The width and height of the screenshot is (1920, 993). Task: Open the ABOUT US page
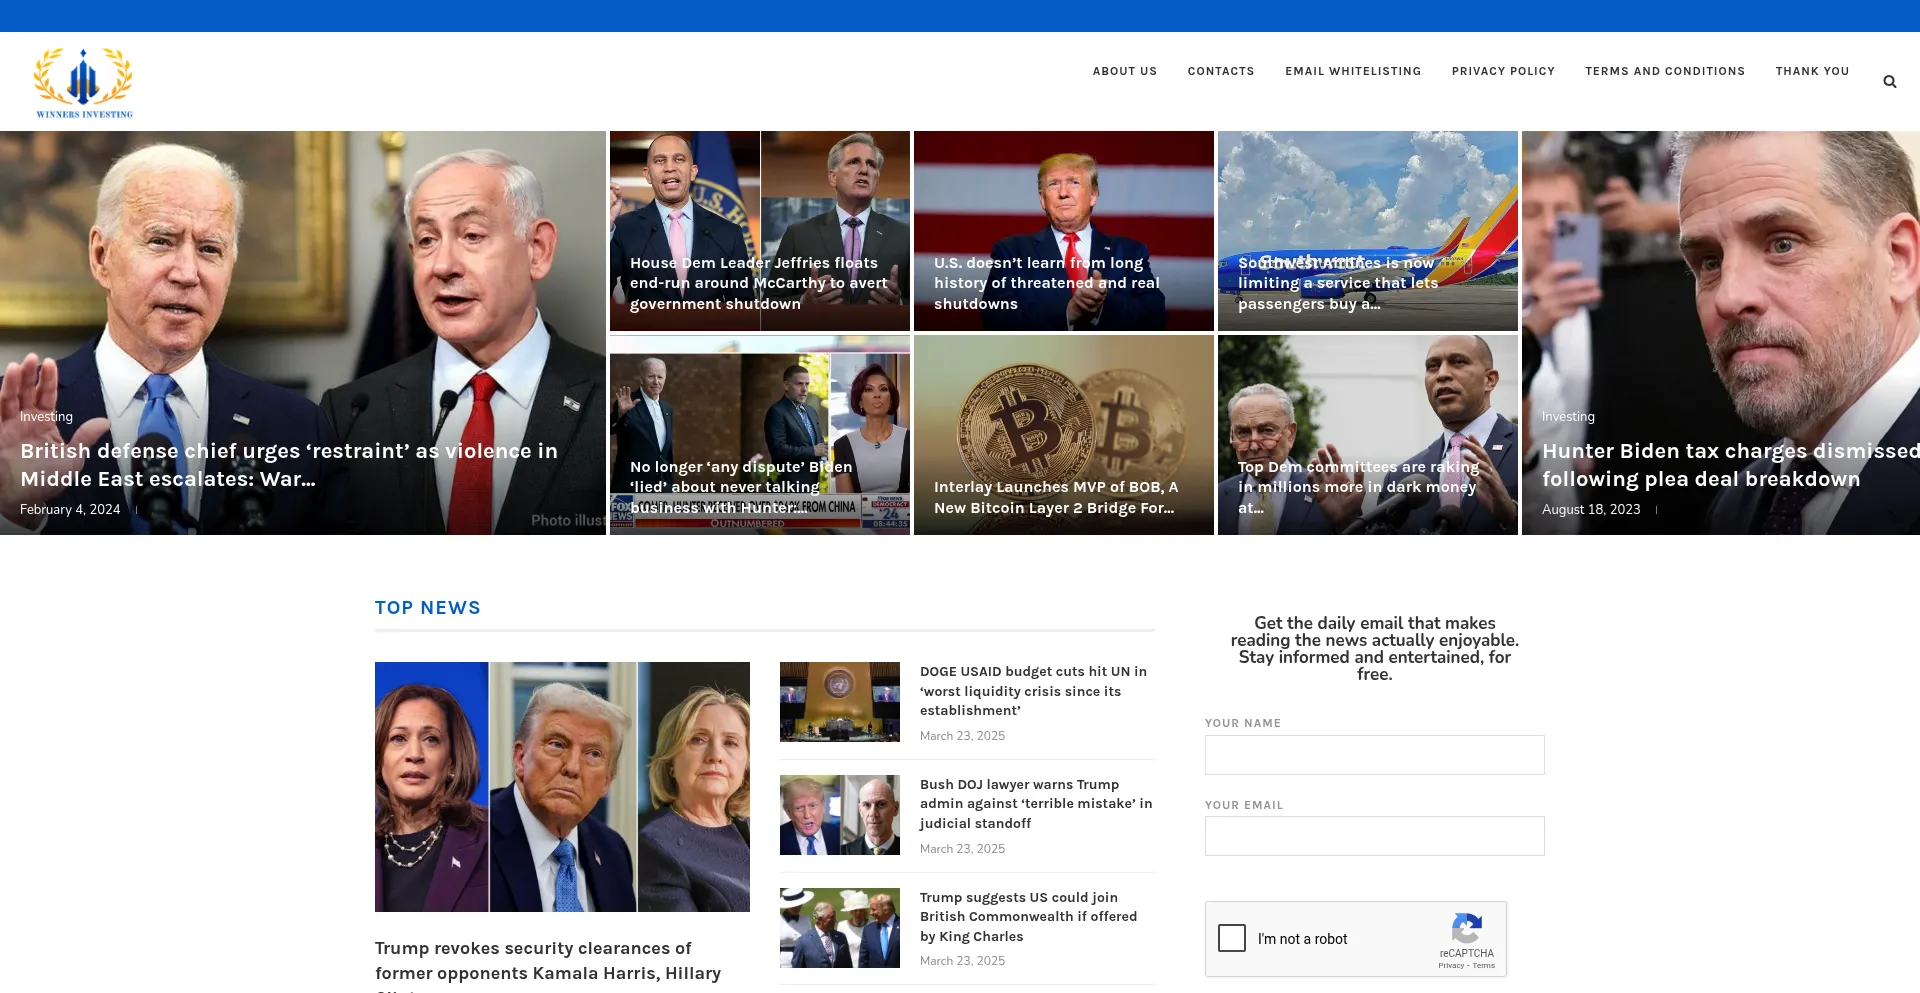[x=1124, y=71]
